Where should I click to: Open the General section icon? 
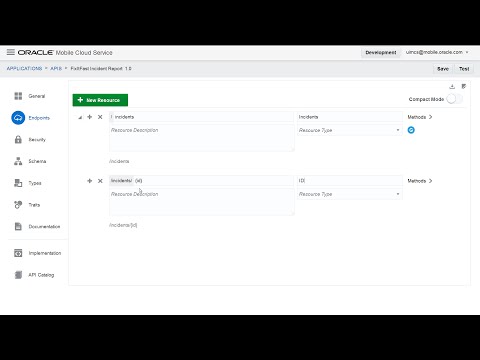[18, 96]
